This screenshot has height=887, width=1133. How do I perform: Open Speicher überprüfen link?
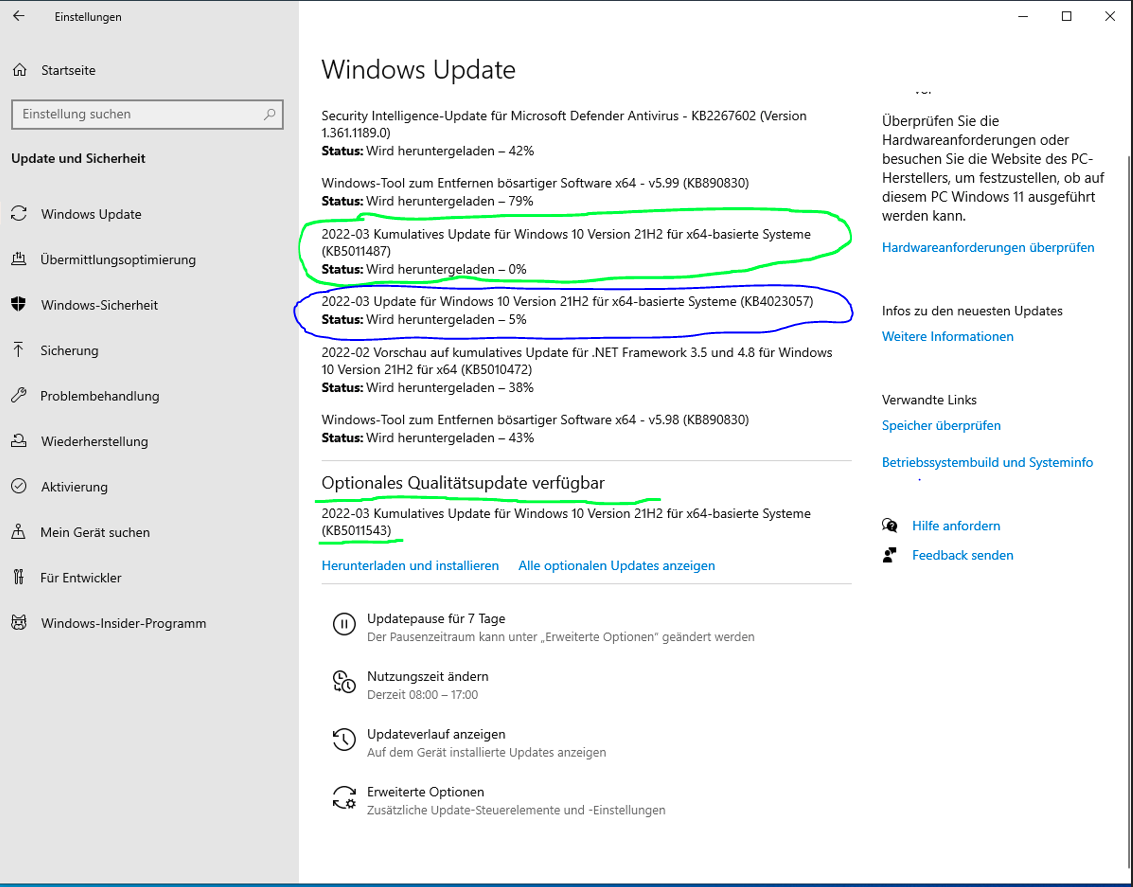pyautogui.click(x=941, y=425)
